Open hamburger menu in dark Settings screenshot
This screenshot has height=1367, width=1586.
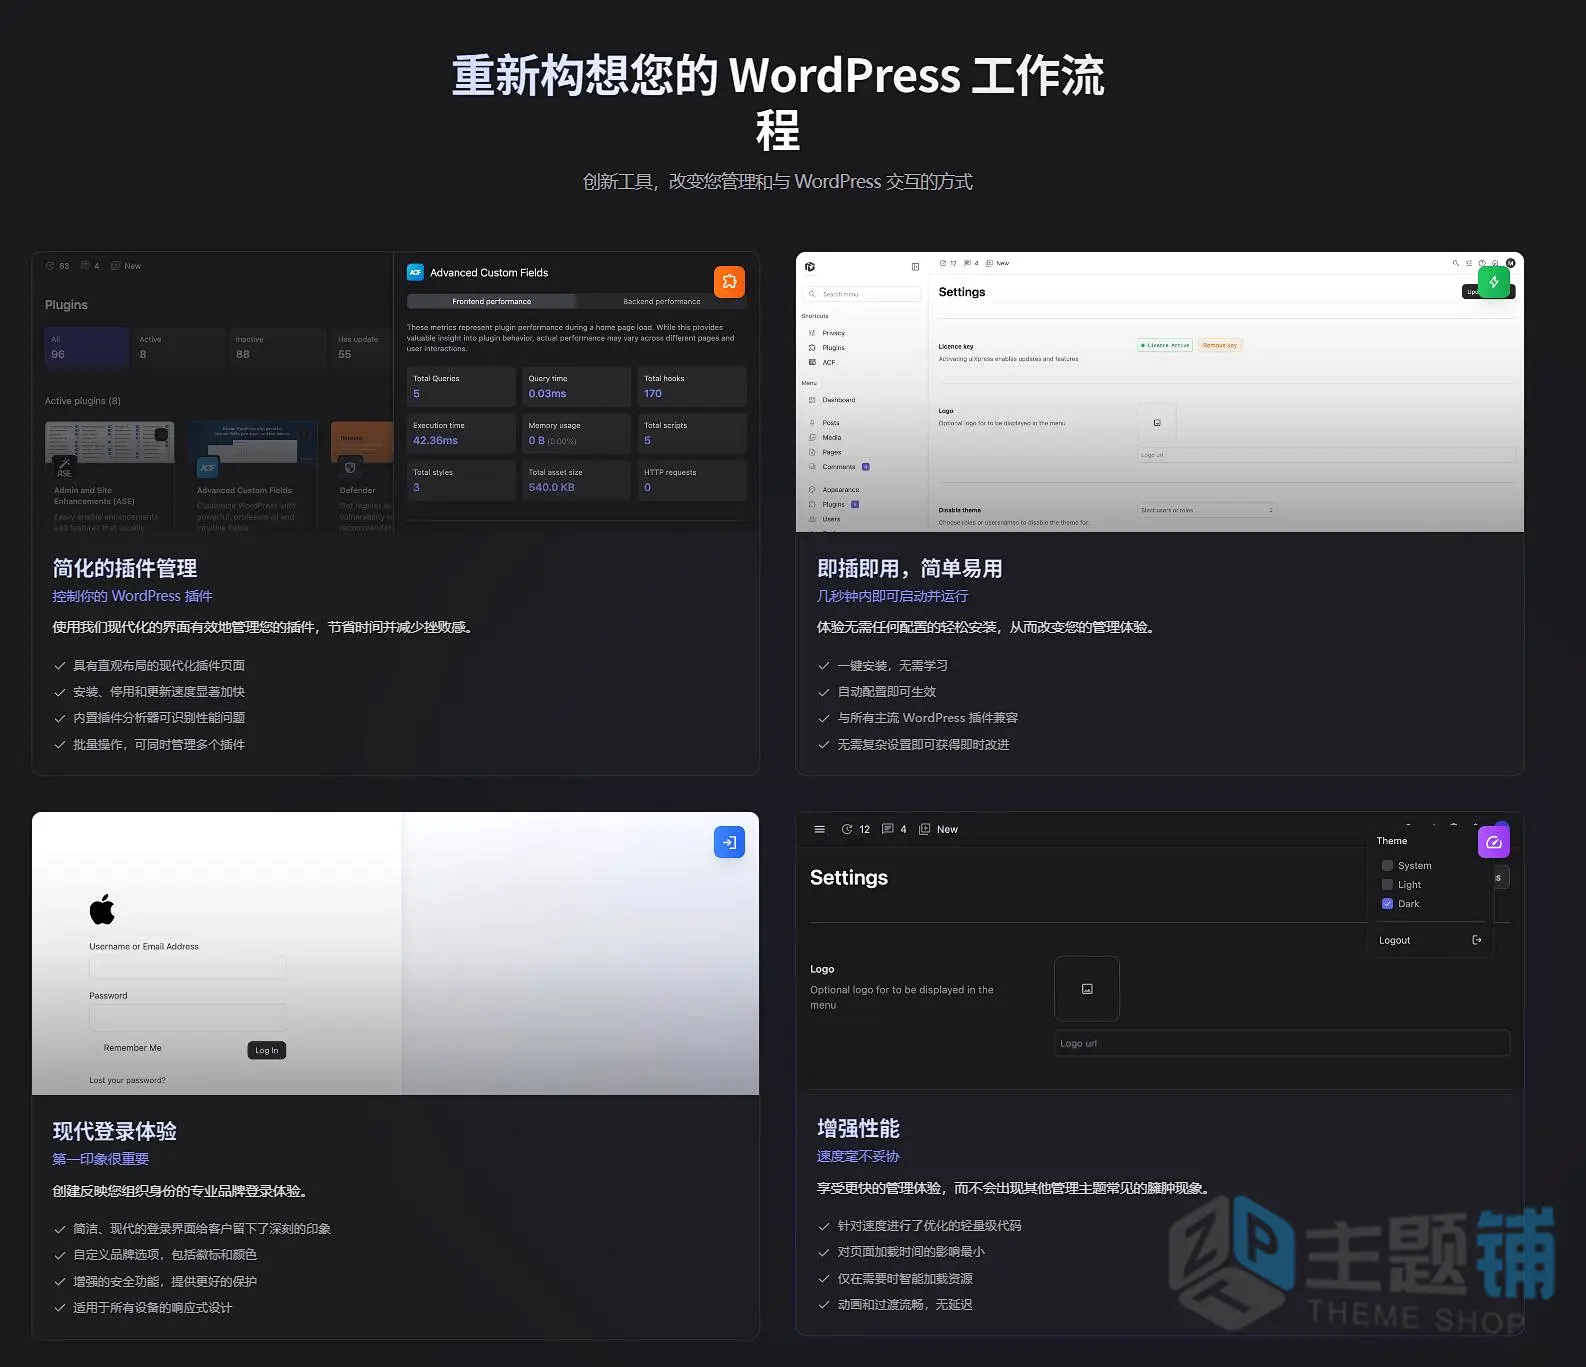(x=820, y=829)
